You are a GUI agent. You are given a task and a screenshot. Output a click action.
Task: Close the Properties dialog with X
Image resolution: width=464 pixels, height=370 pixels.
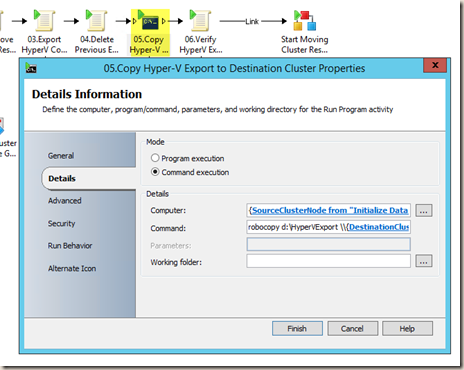435,65
